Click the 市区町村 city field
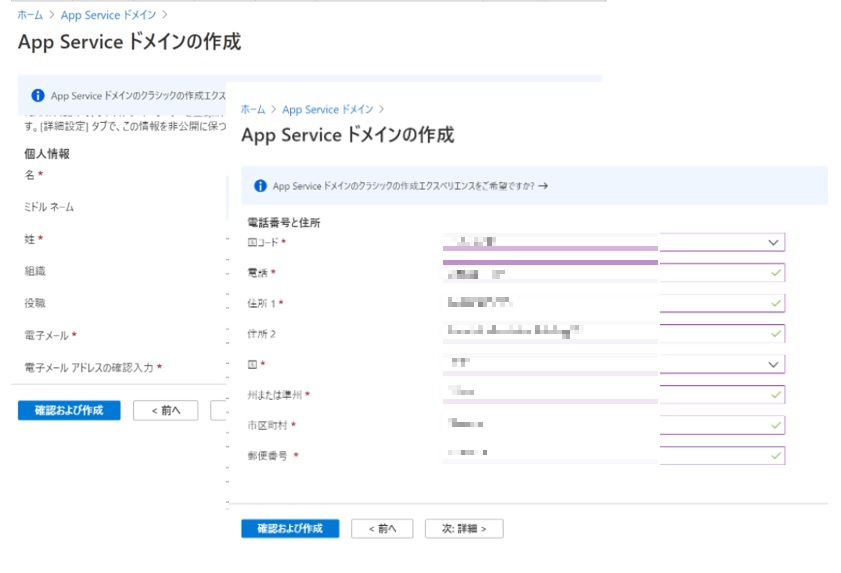 coord(614,425)
